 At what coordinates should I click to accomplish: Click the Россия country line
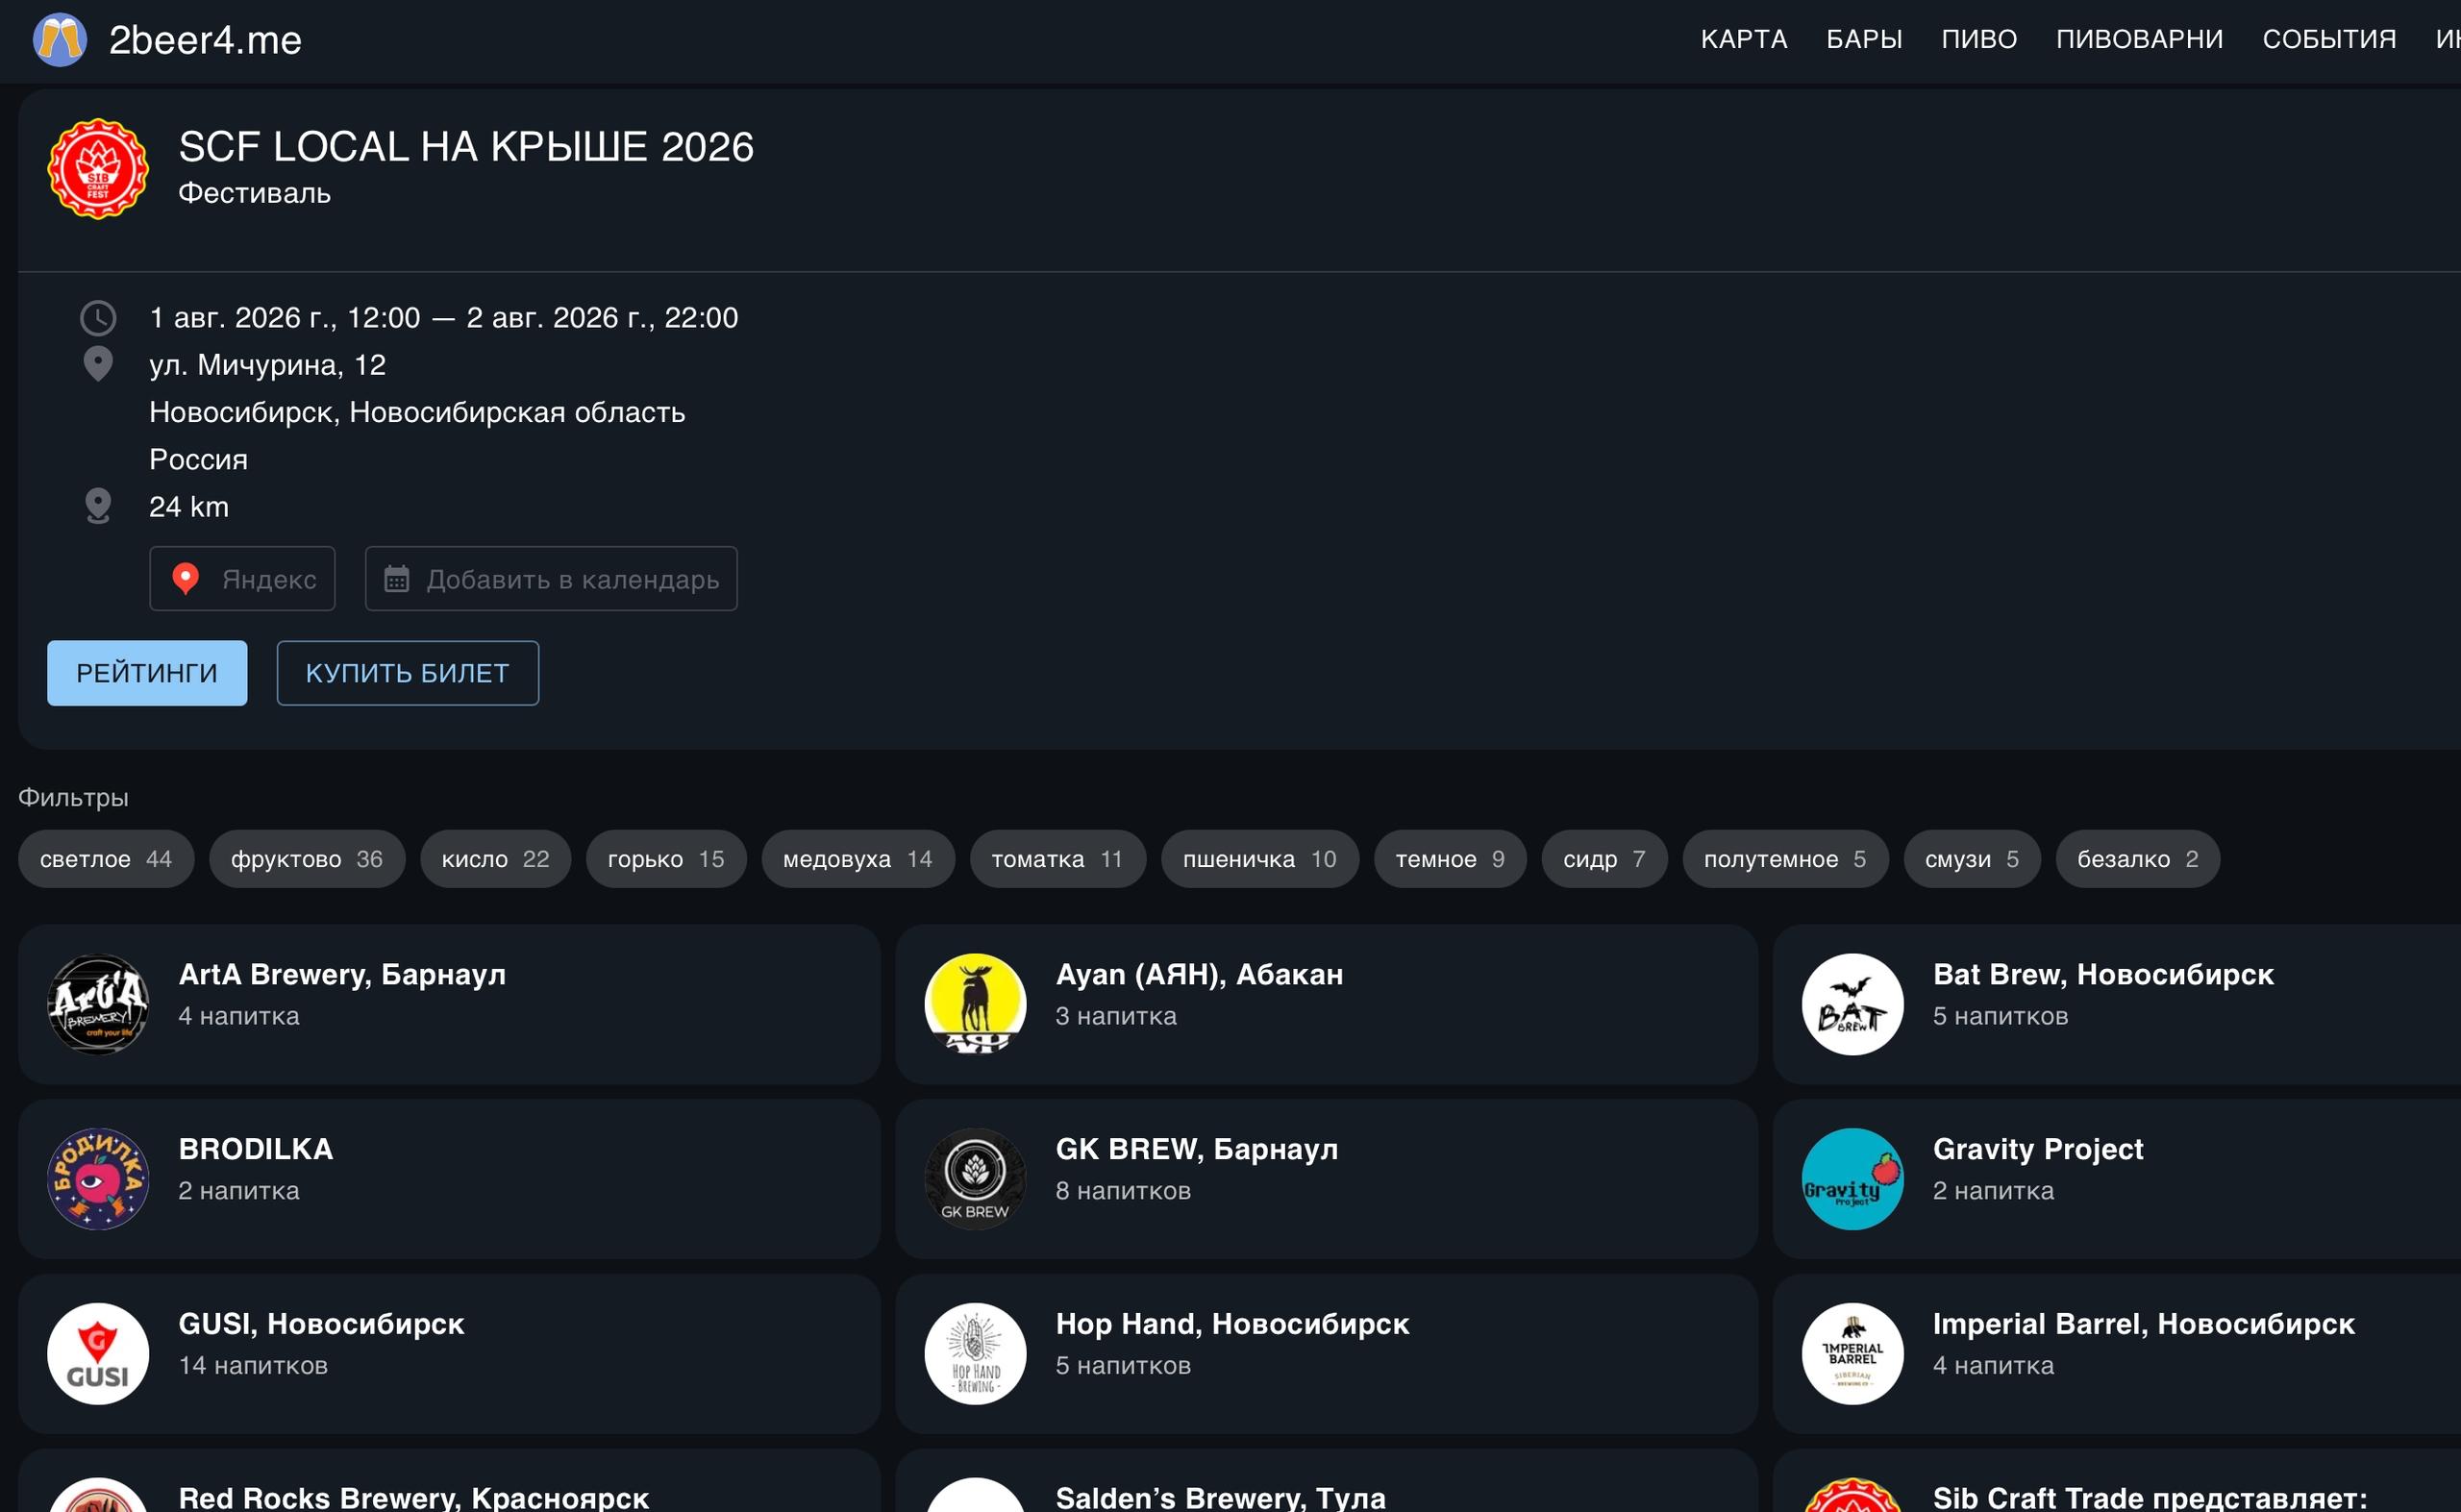coord(198,460)
